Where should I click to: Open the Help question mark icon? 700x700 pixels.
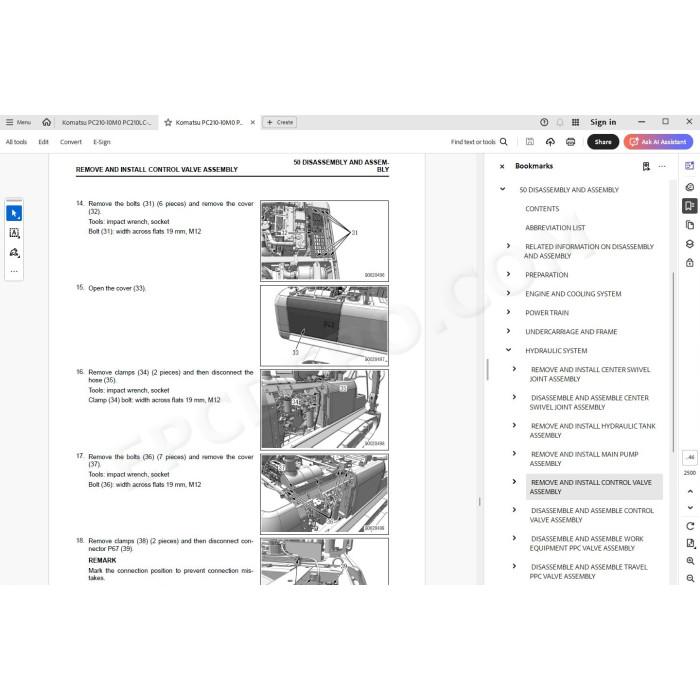pyautogui.click(x=544, y=122)
